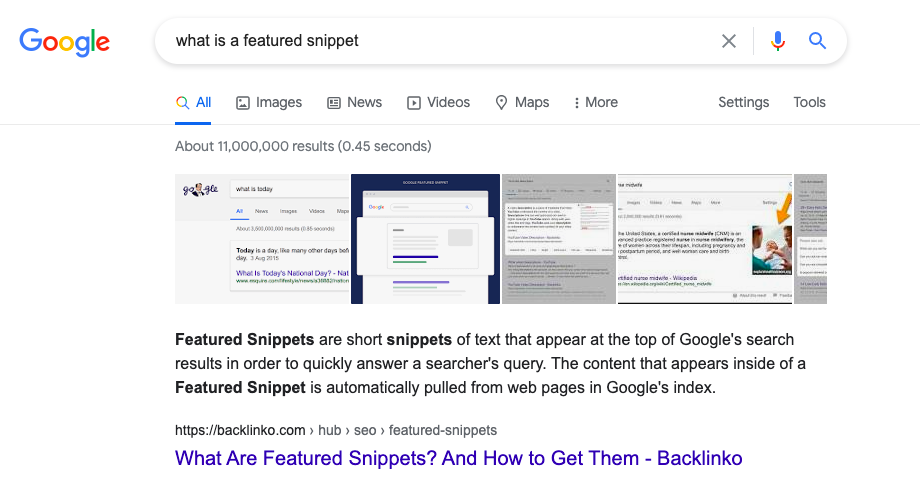Image resolution: width=920 pixels, height=486 pixels.
Task: Open the search Tools options
Action: point(809,102)
